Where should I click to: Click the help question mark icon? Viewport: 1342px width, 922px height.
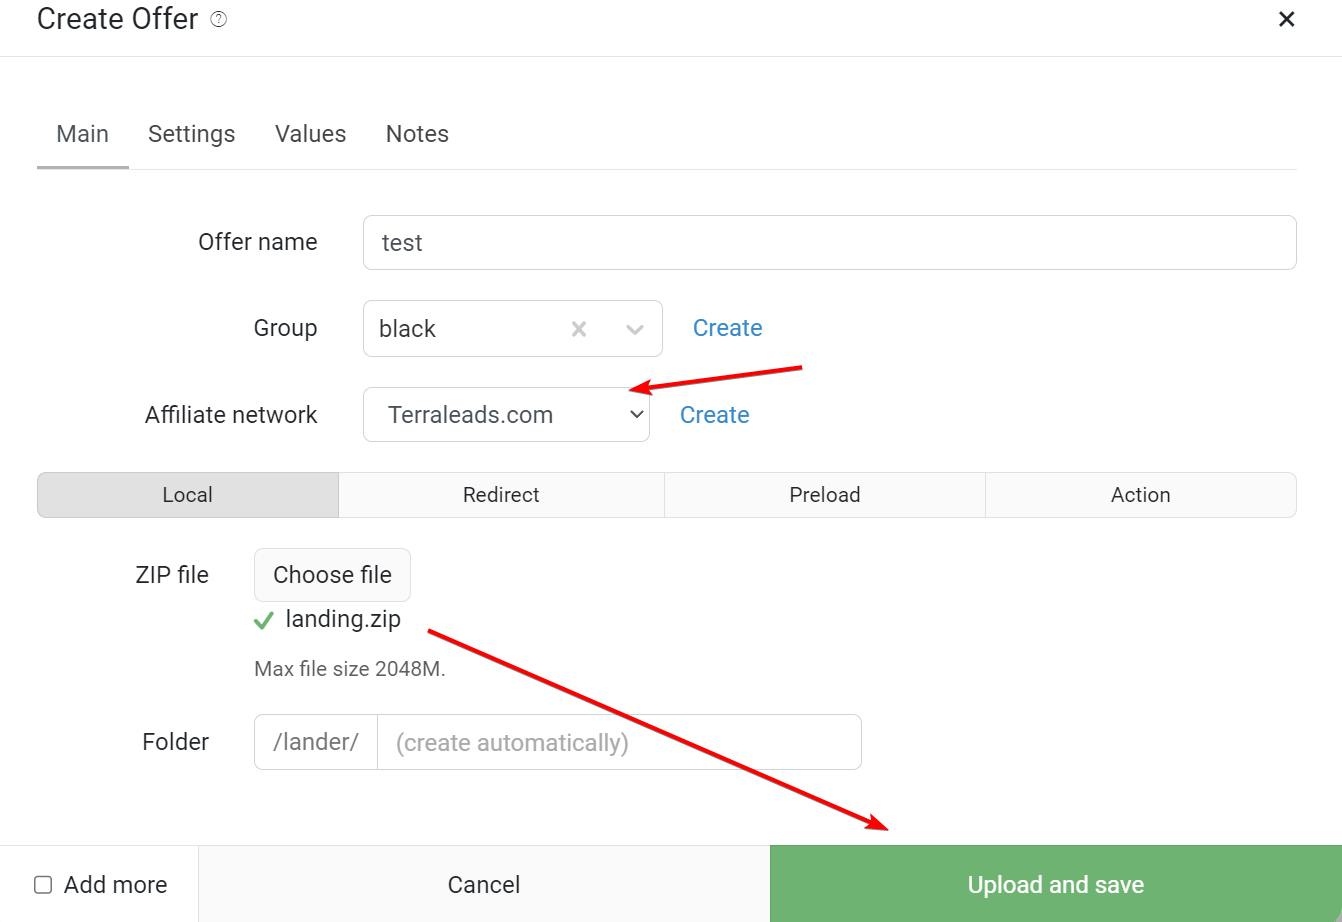(219, 19)
